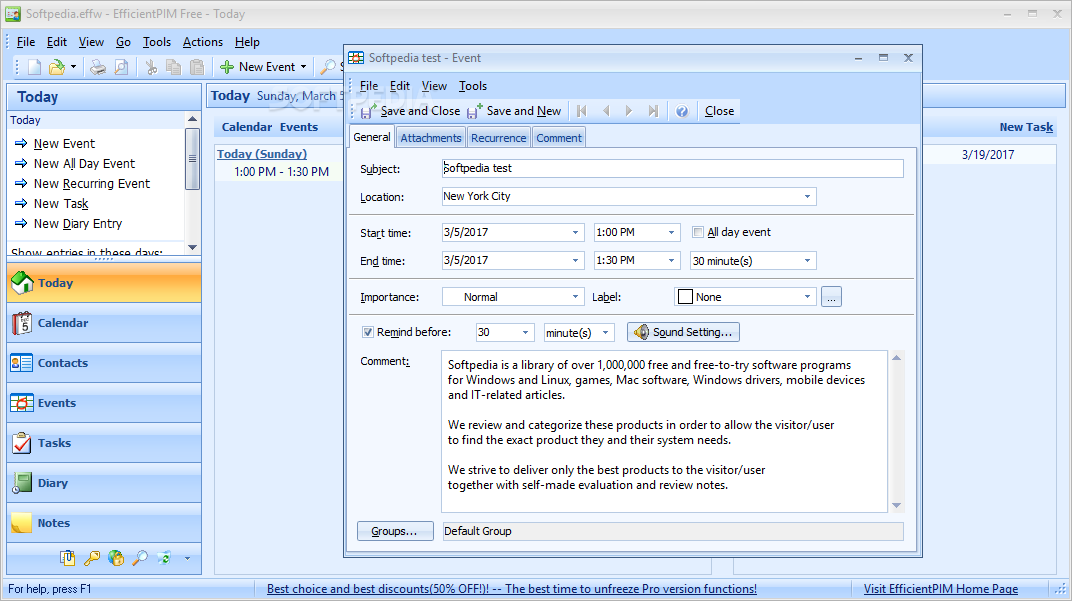Go to first record in Event window
This screenshot has height=601, width=1072.
pos(582,111)
